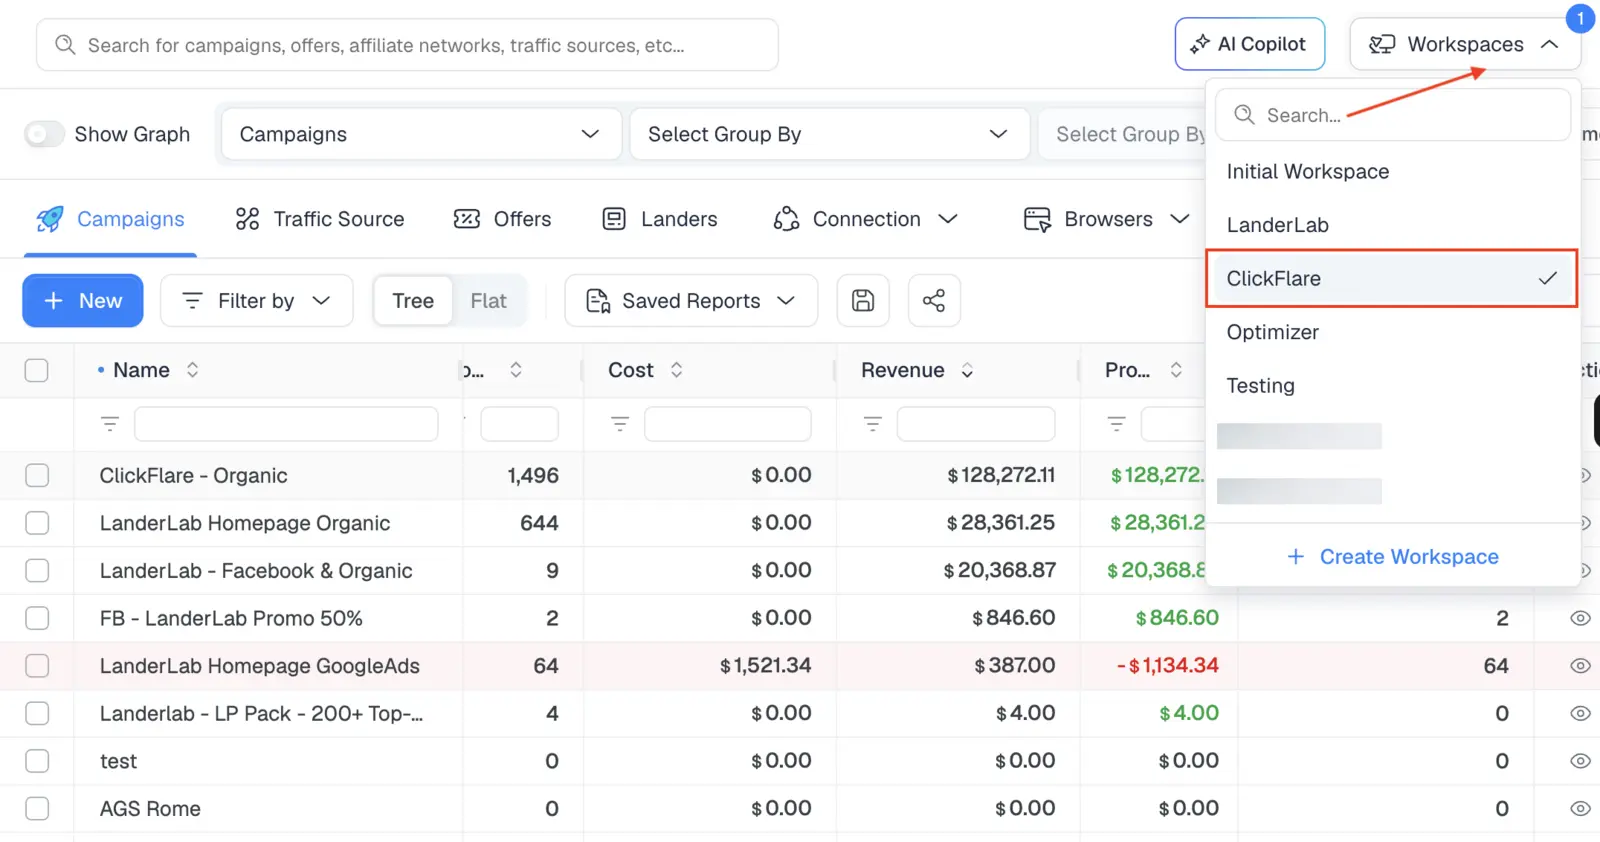The width and height of the screenshot is (1600, 842).
Task: Sort by the Name column arrows
Action: point(192,370)
